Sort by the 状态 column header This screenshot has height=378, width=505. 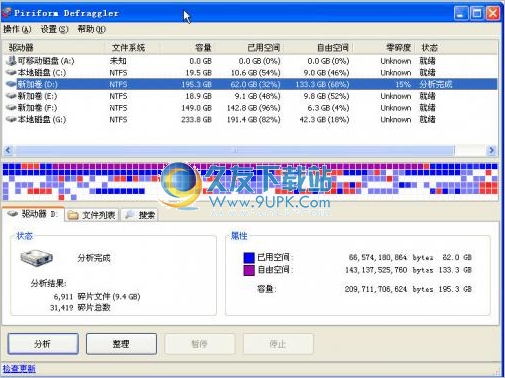[456, 48]
